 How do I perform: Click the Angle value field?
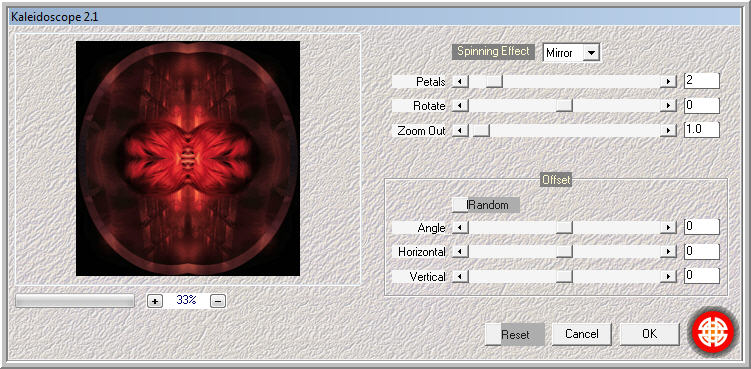click(702, 227)
